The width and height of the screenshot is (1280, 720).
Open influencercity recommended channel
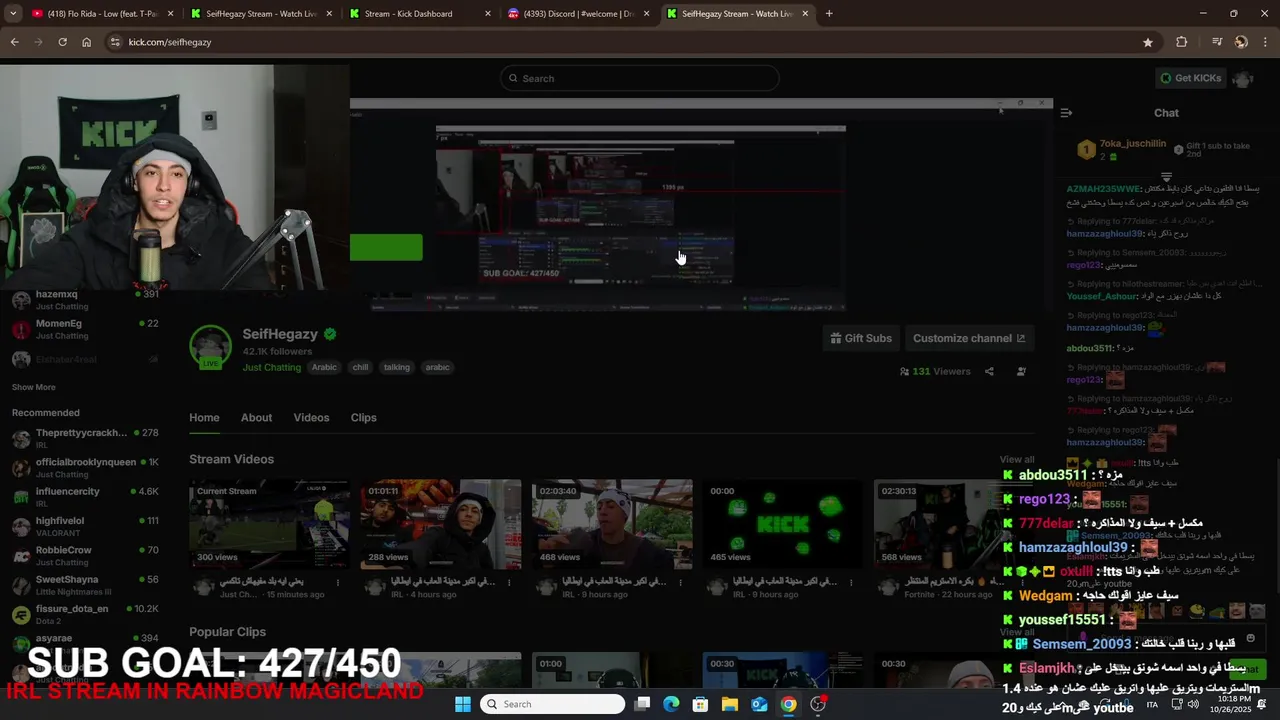pyautogui.click(x=85, y=497)
